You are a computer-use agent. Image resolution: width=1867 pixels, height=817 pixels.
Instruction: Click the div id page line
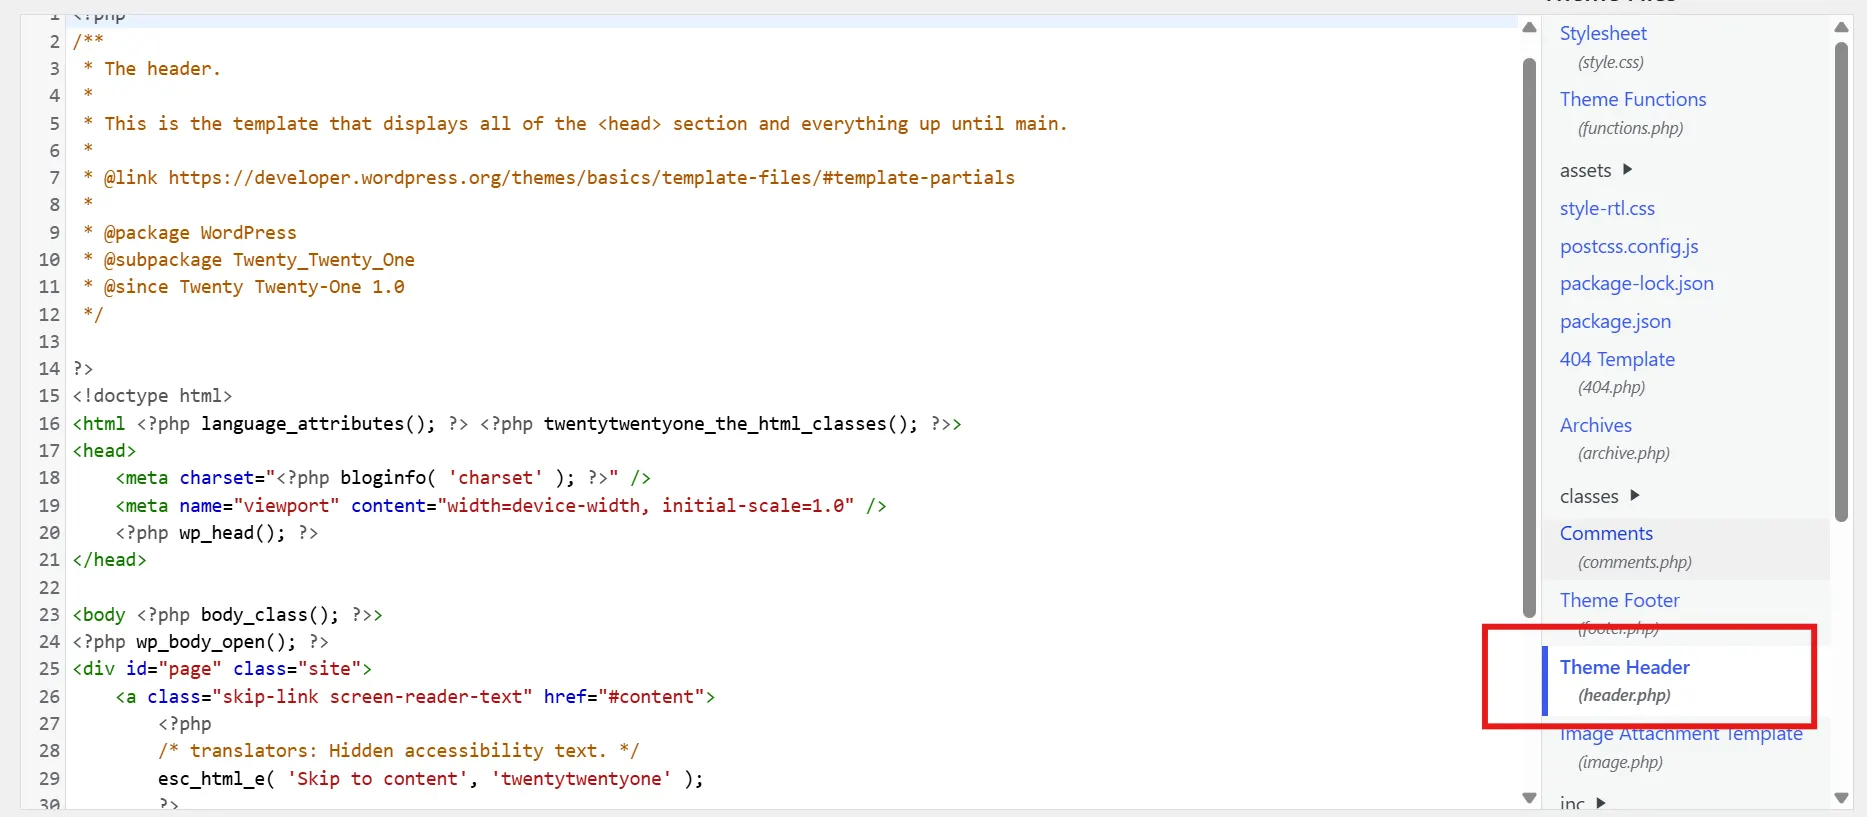[x=222, y=669]
